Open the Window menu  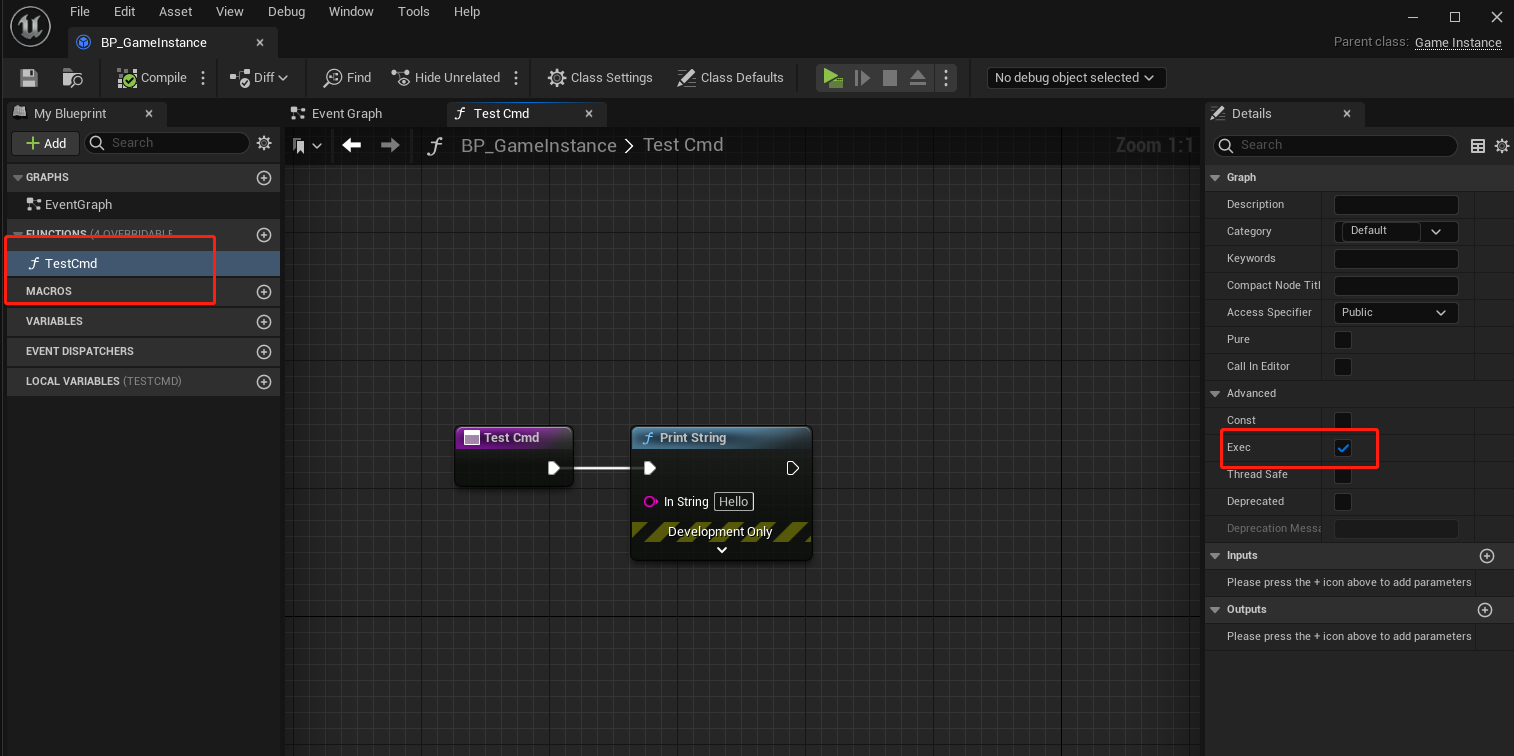point(351,12)
